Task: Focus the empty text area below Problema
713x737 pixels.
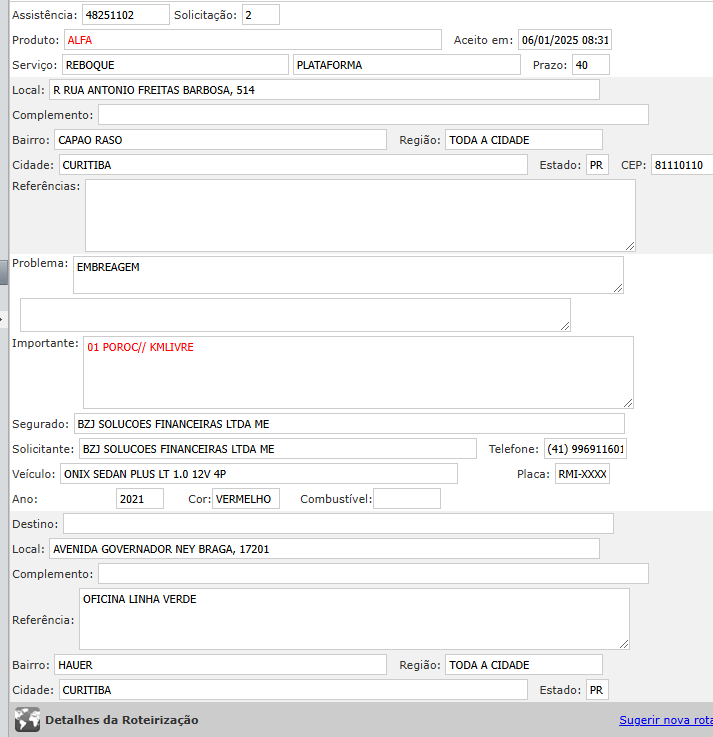Action: point(295,315)
